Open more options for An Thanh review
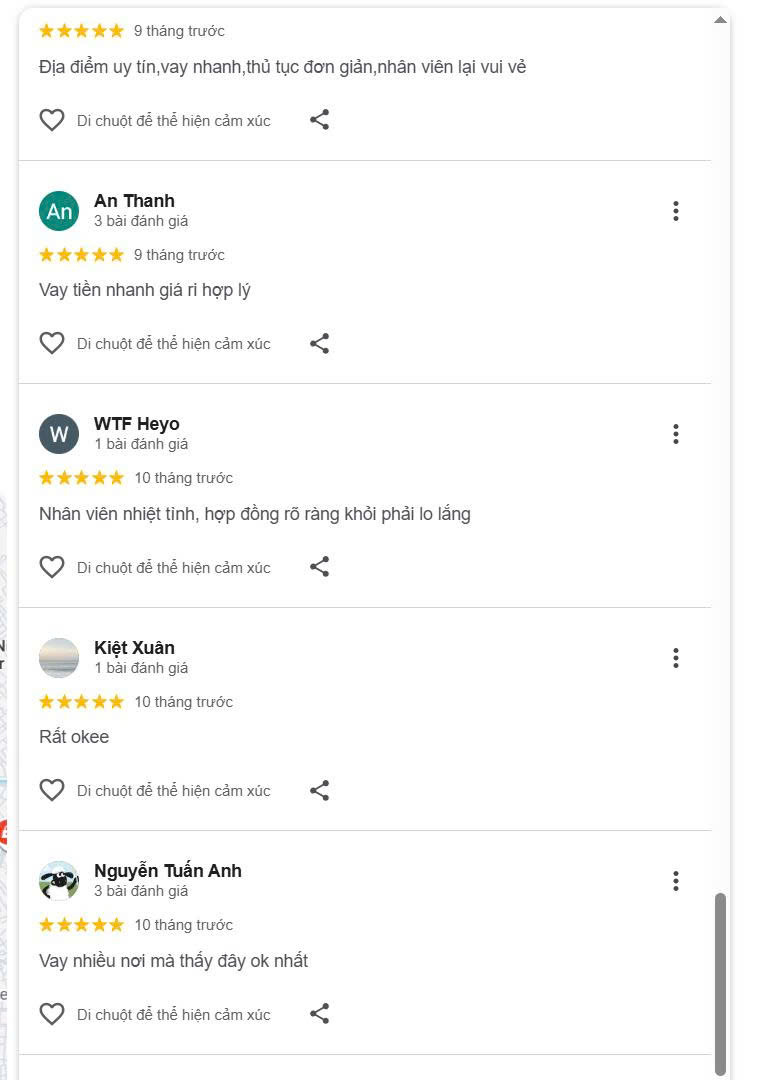 click(x=676, y=211)
